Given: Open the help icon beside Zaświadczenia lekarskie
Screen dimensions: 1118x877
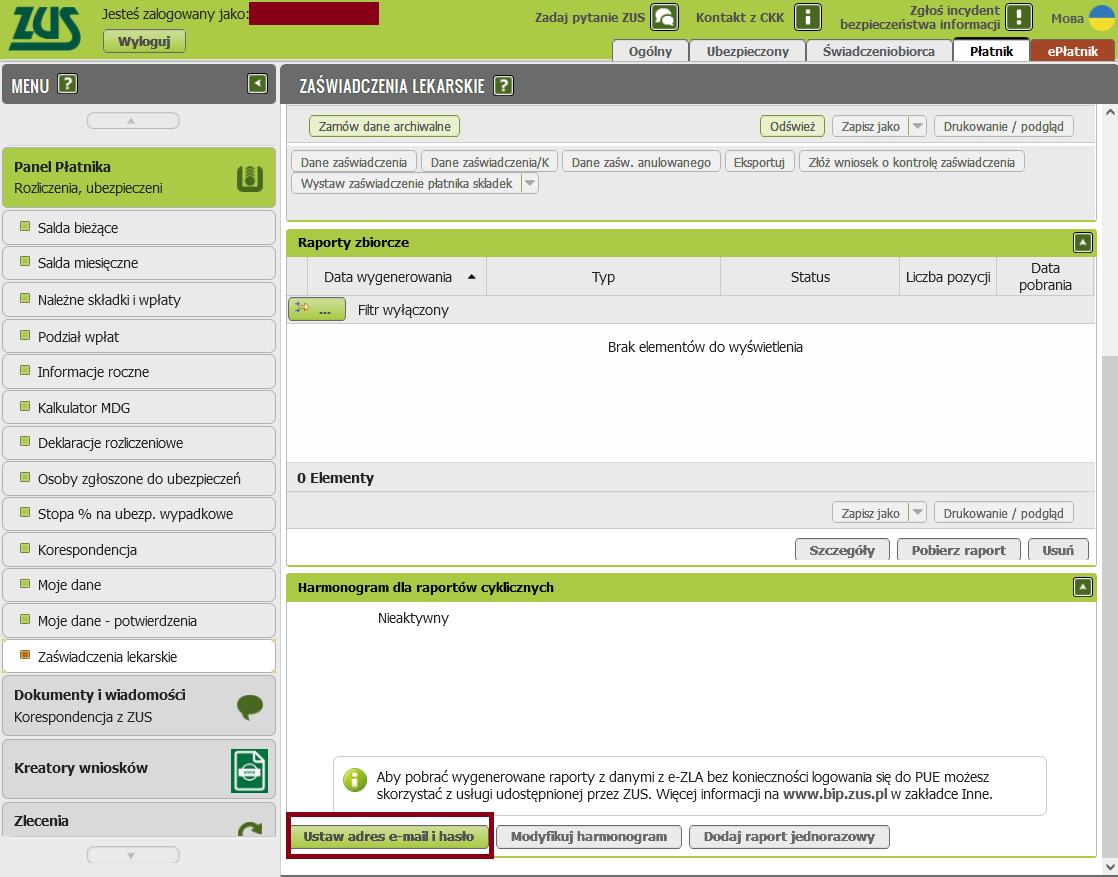Looking at the screenshot, I should [504, 86].
